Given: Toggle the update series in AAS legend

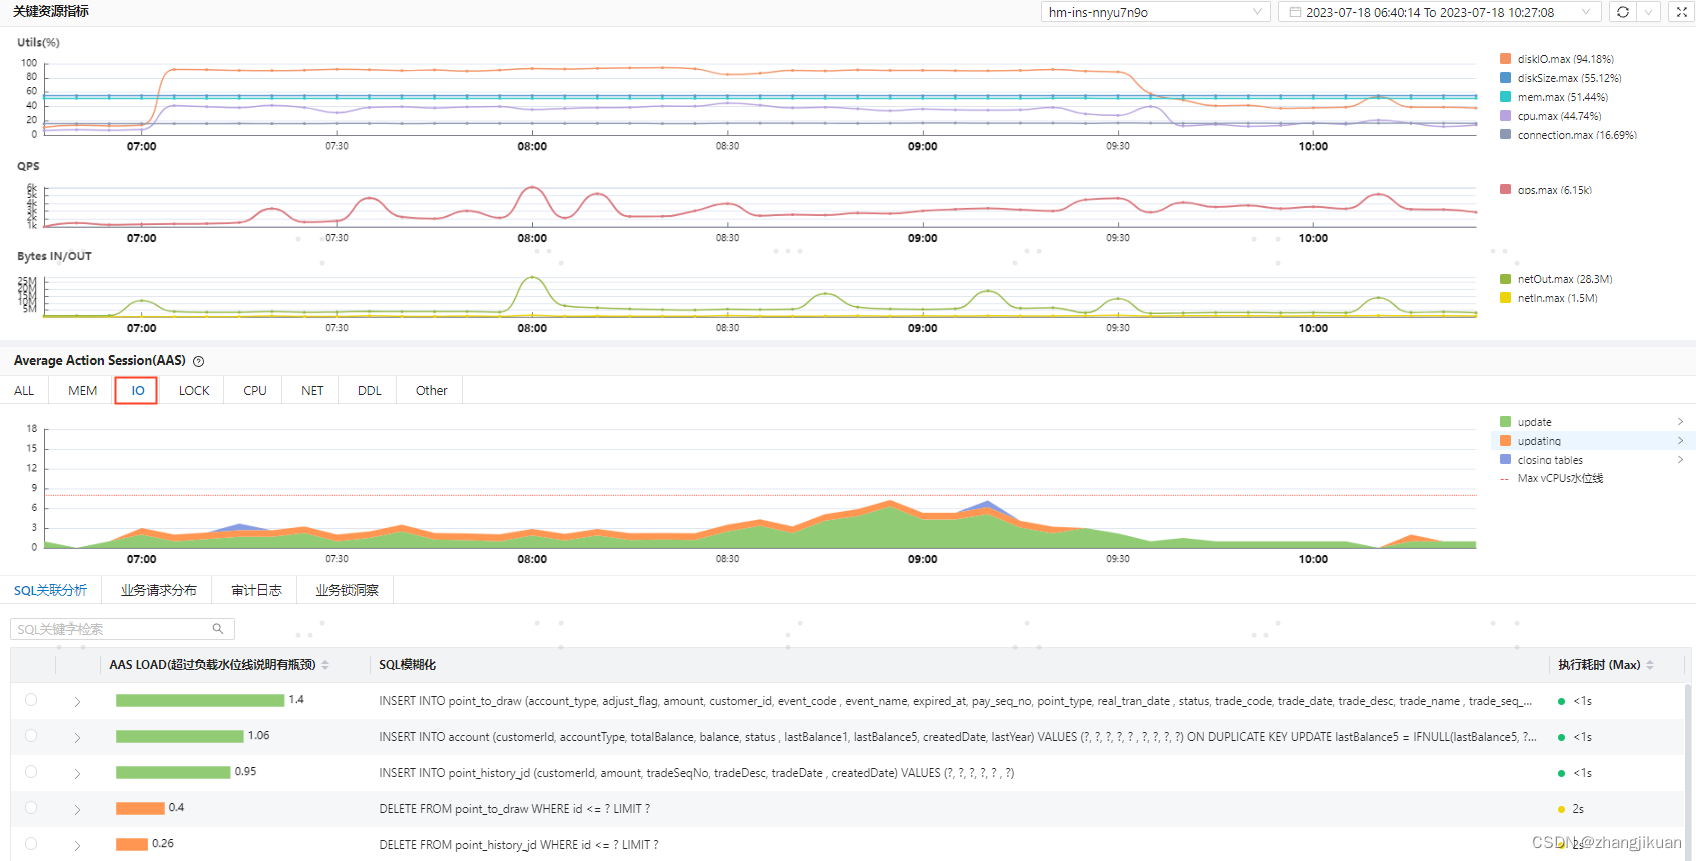Looking at the screenshot, I should (x=1534, y=422).
